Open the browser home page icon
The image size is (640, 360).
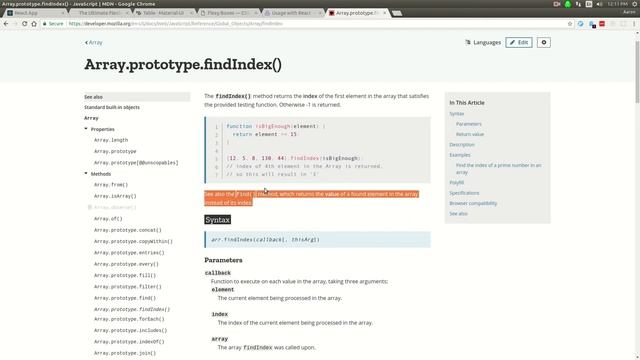tap(34, 24)
